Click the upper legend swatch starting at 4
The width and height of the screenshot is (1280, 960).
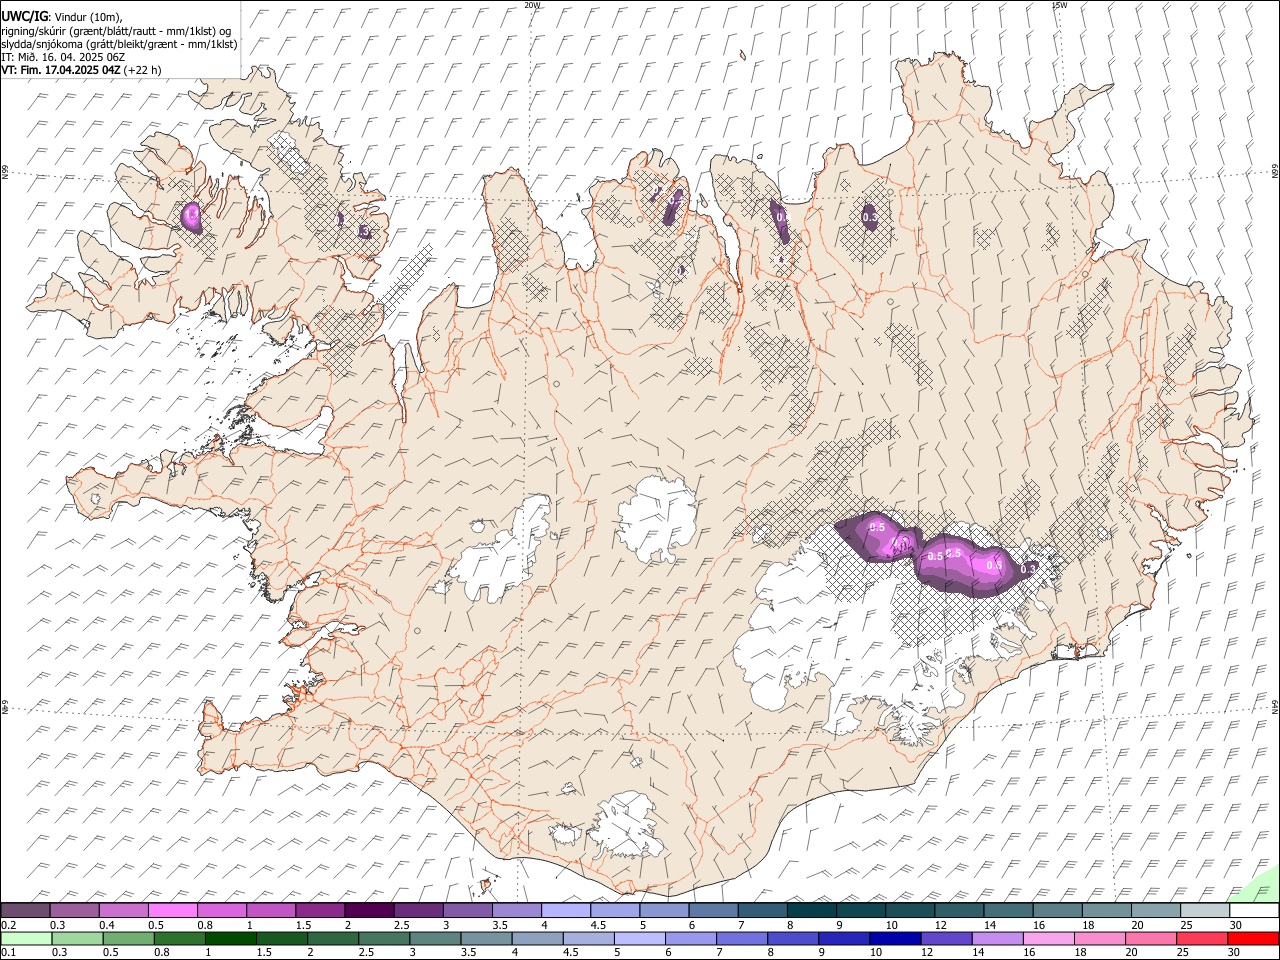click(x=566, y=911)
